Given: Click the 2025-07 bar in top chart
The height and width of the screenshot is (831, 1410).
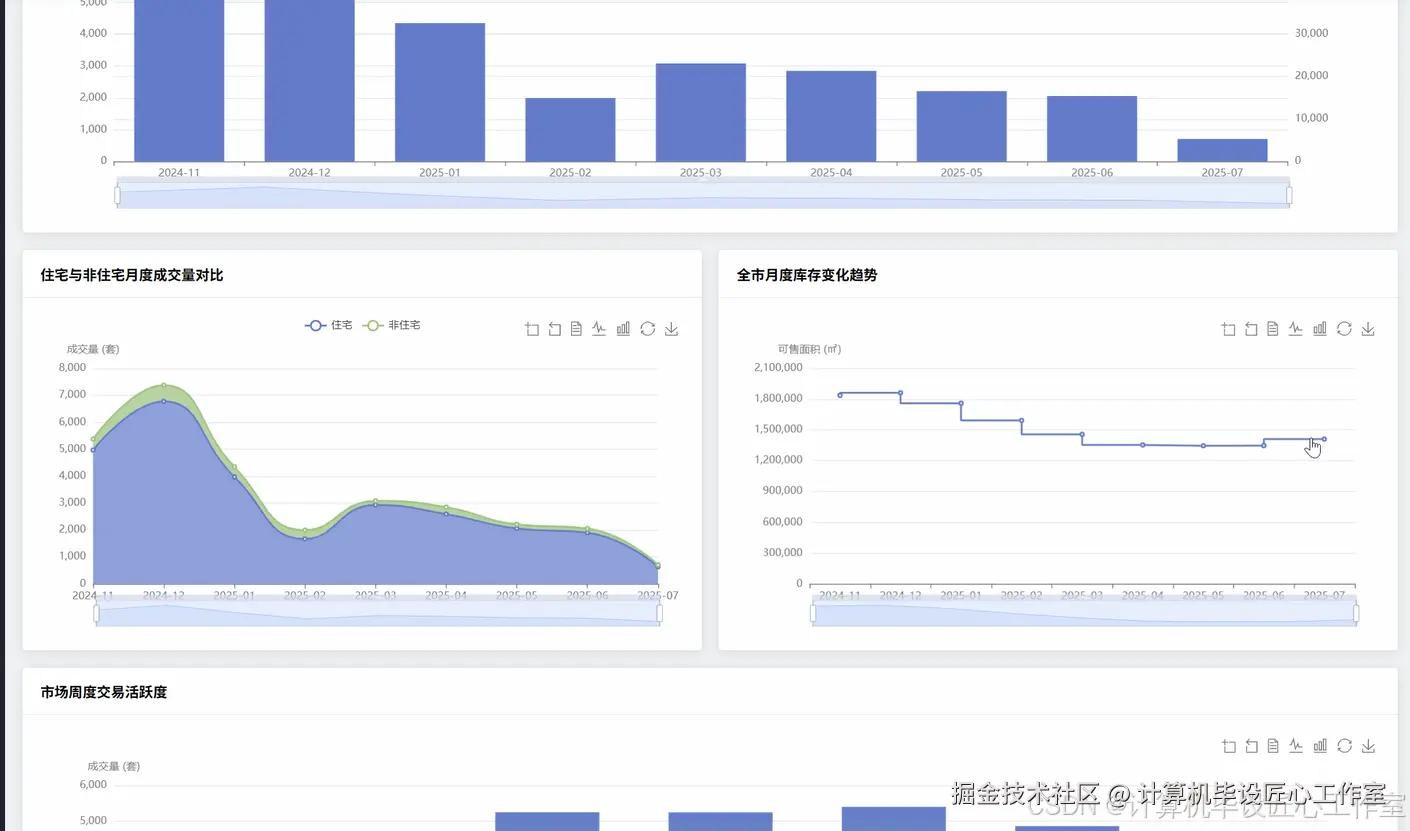Looking at the screenshot, I should click(1222, 150).
